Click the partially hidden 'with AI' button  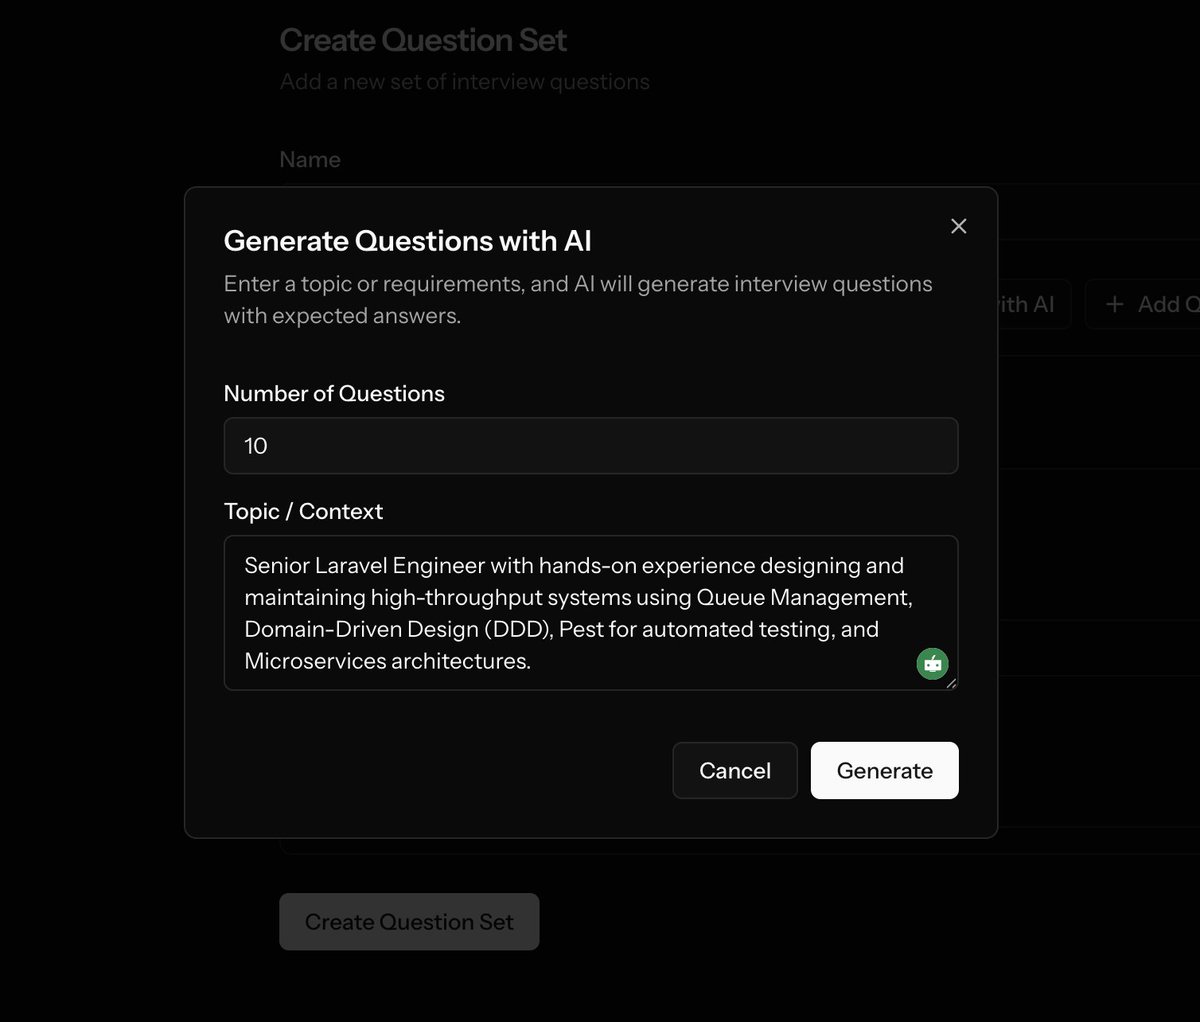1033,305
